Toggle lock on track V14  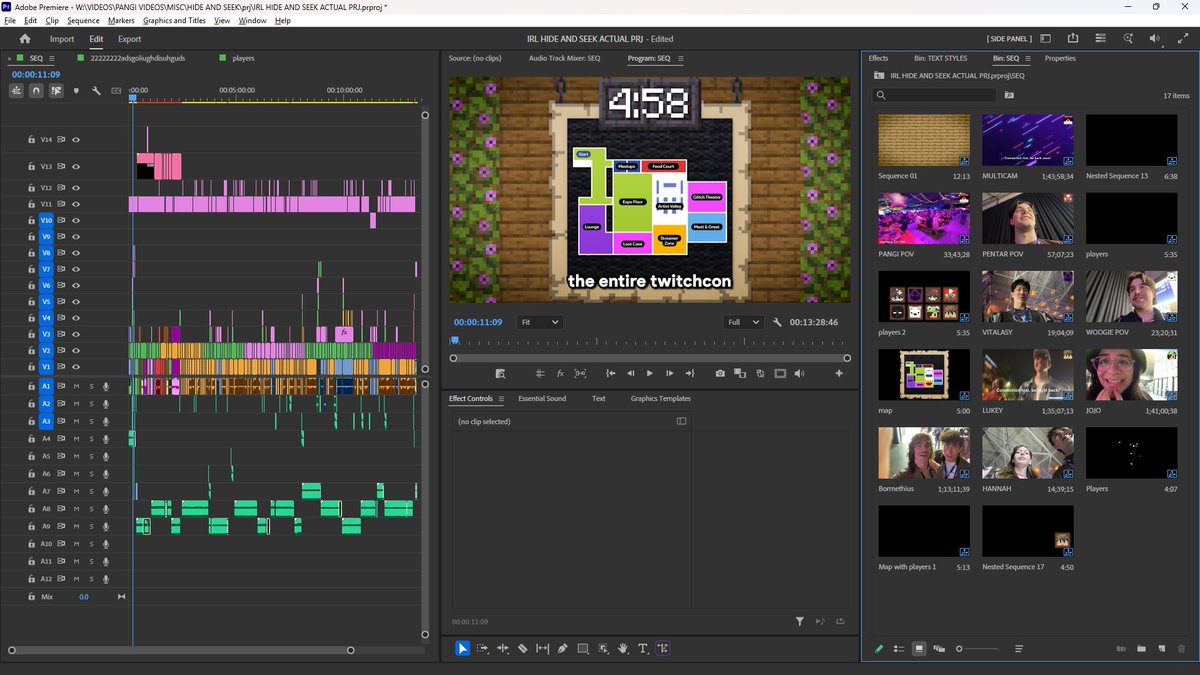32,140
